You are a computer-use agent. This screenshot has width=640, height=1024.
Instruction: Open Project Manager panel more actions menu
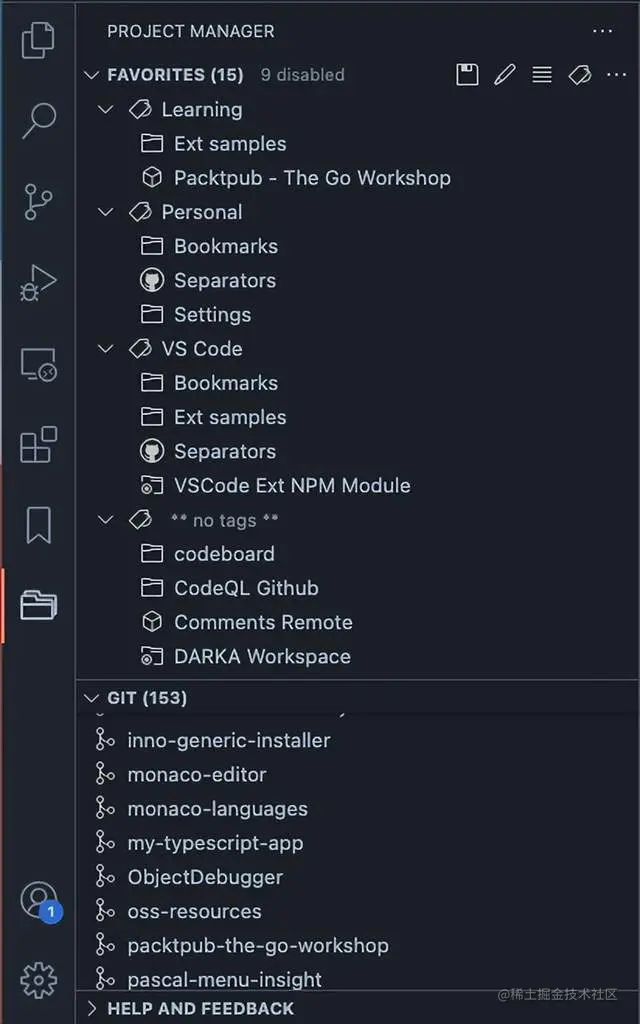602,31
